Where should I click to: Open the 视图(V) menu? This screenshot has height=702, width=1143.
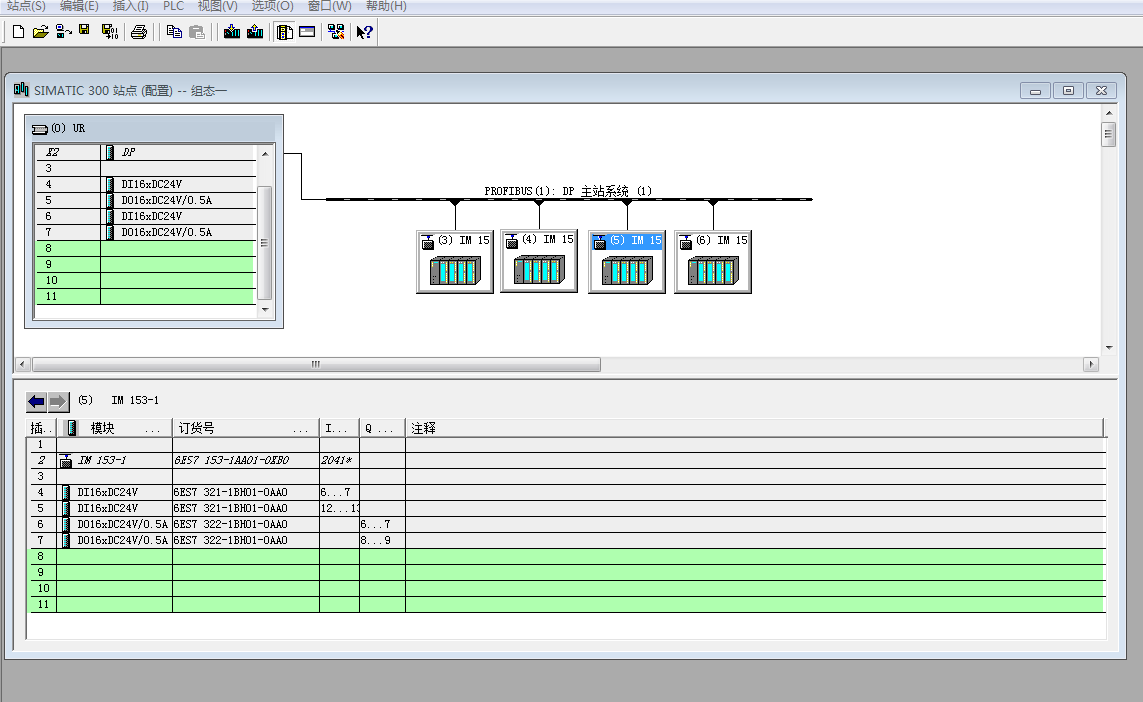point(217,6)
